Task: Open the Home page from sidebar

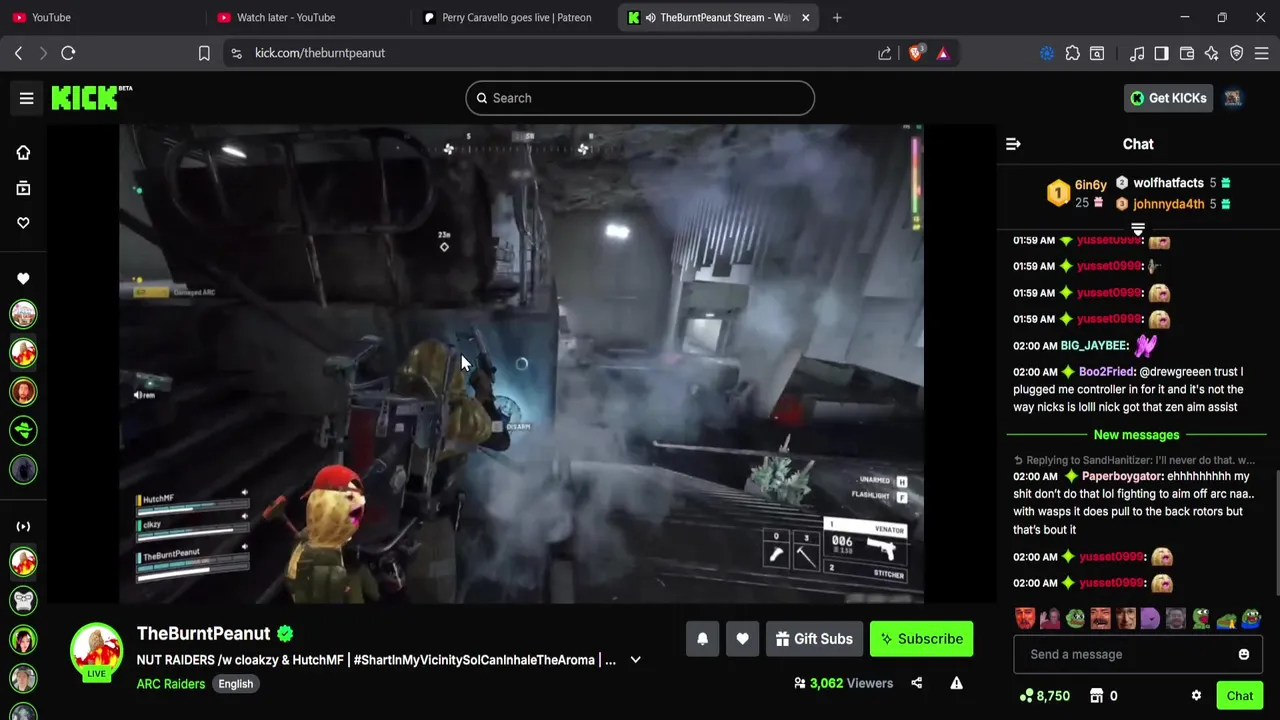Action: 23,152
